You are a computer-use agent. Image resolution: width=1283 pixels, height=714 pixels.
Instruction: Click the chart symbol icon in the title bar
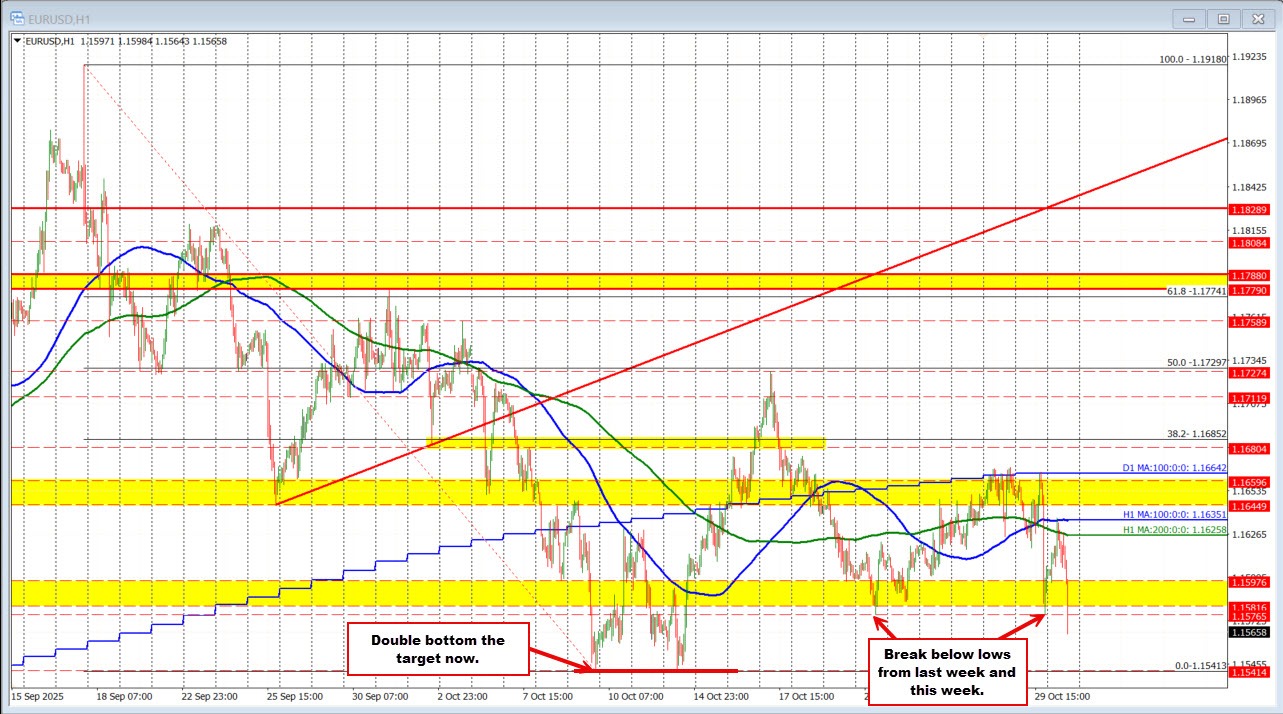pos(16,18)
